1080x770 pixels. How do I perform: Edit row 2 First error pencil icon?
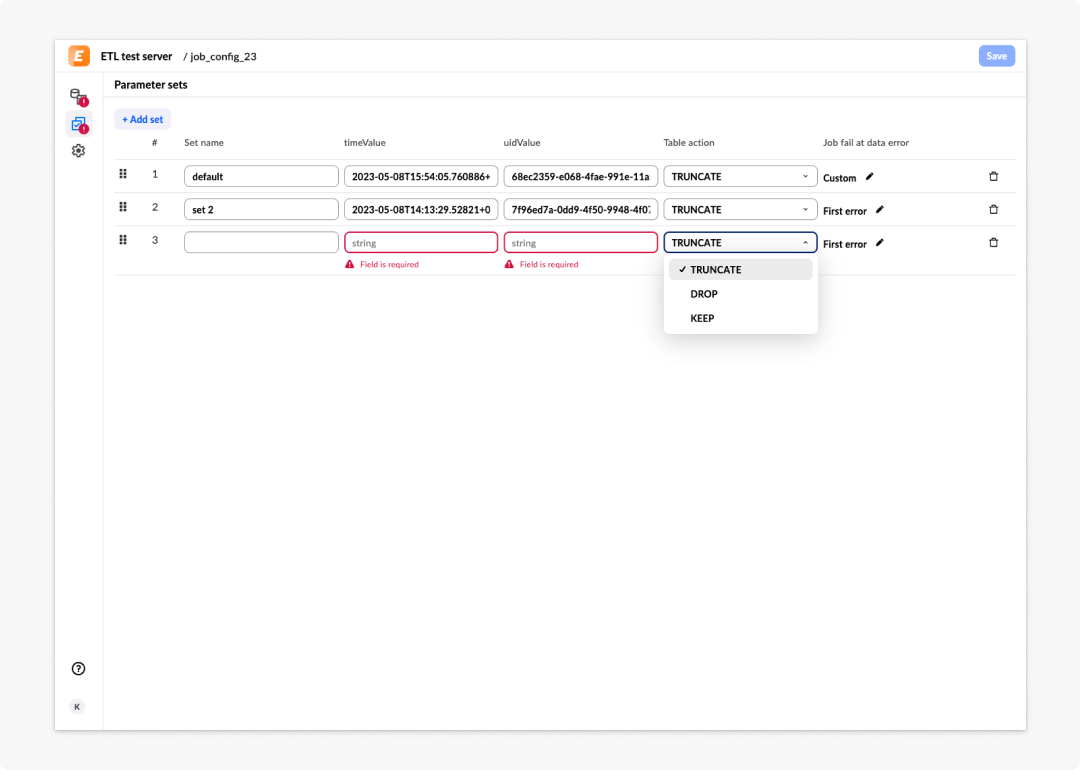click(880, 210)
